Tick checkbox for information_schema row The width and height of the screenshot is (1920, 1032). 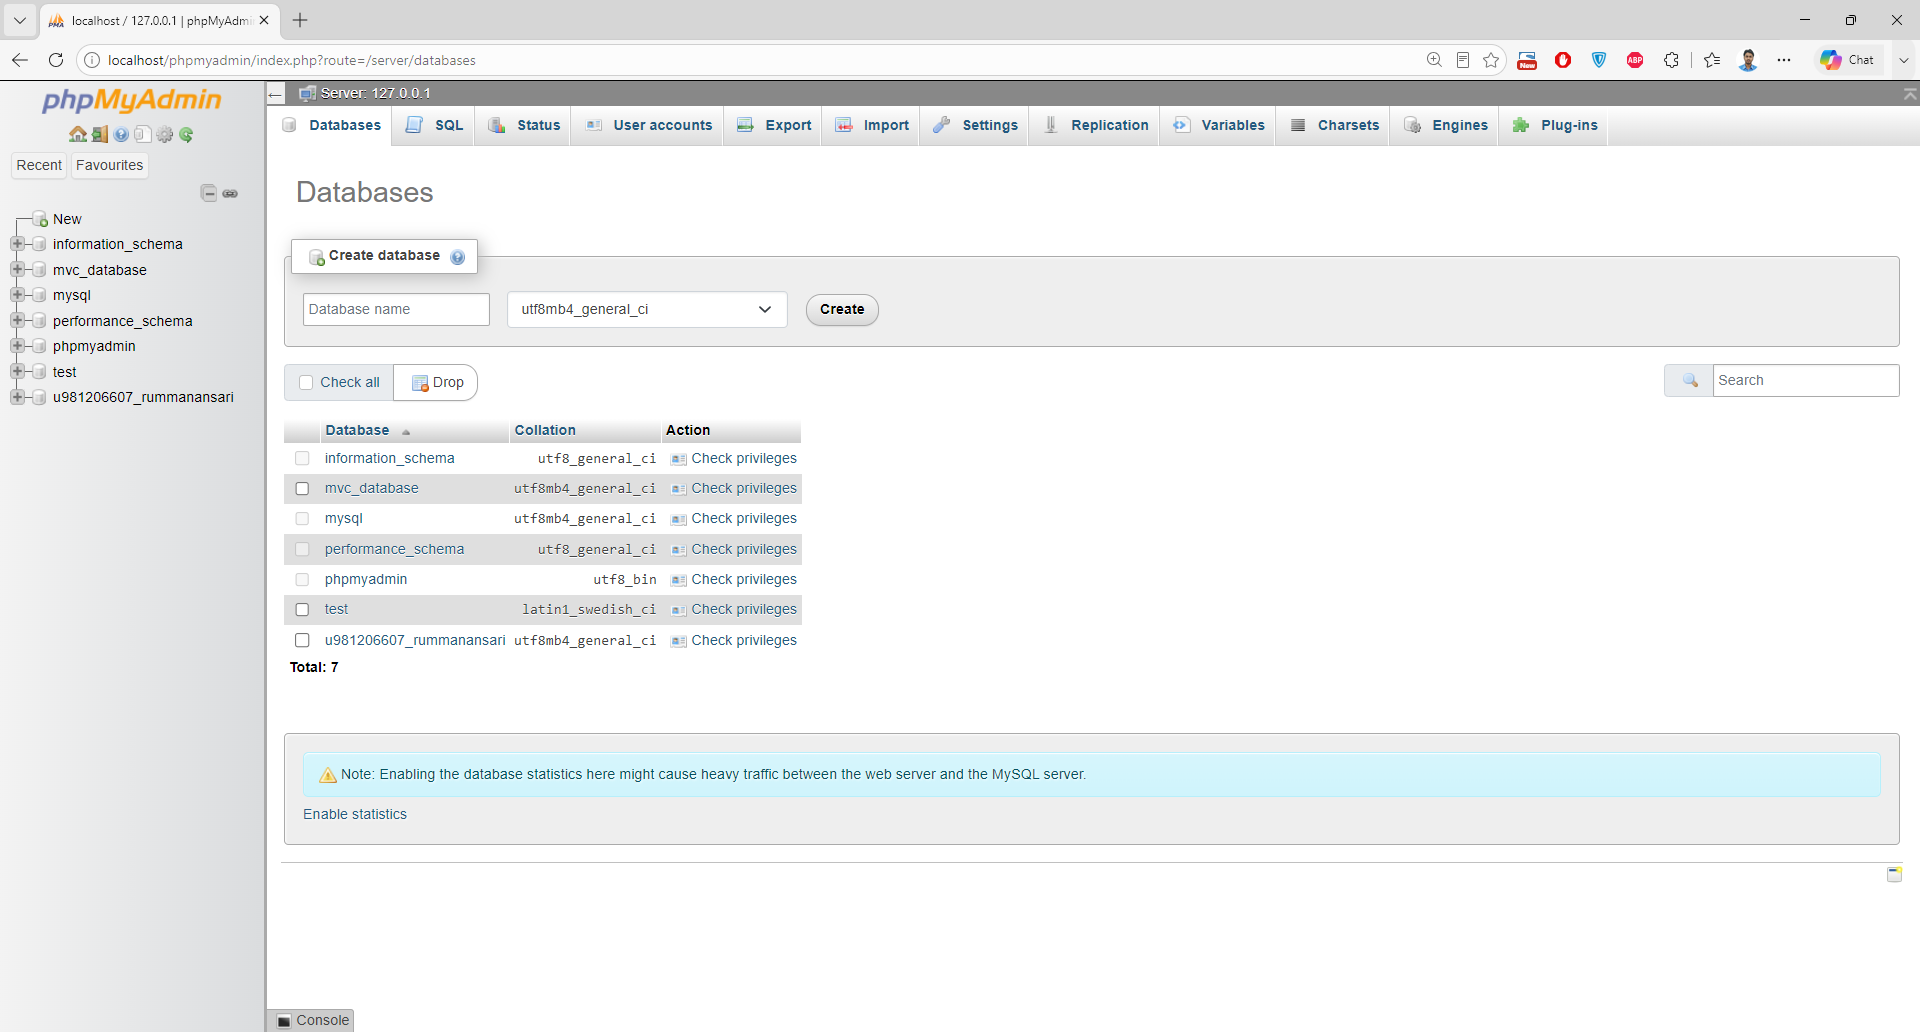(302, 458)
